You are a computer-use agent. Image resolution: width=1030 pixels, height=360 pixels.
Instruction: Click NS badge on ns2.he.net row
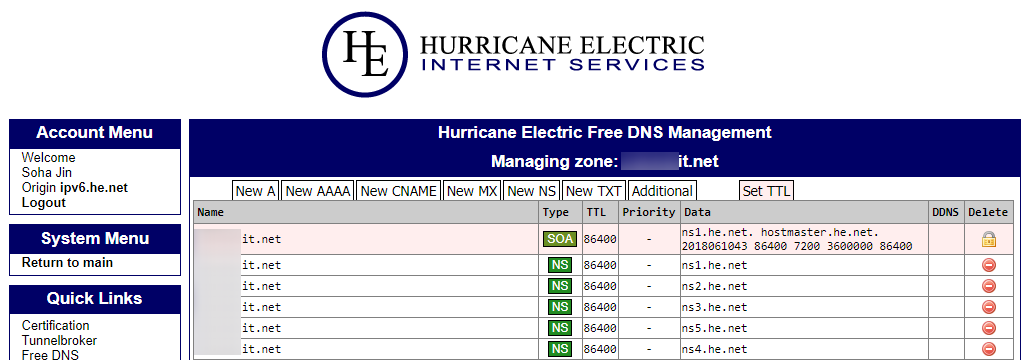pyautogui.click(x=560, y=286)
